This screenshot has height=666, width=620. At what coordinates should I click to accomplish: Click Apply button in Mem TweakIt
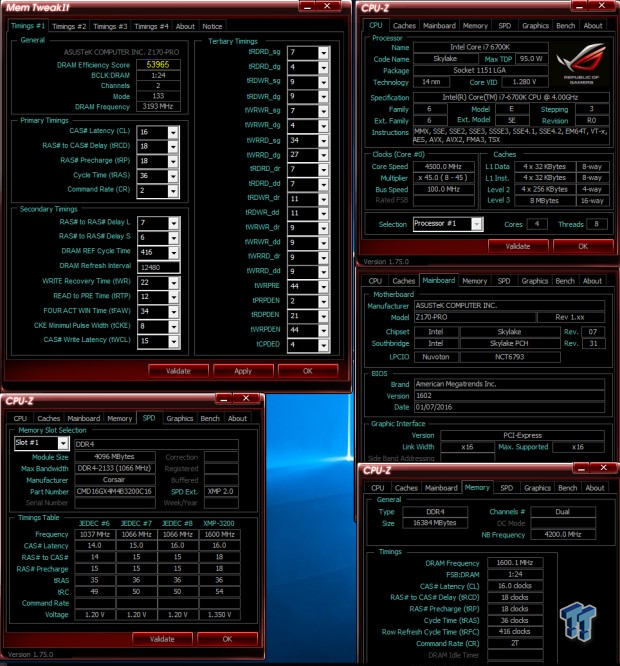(x=243, y=371)
